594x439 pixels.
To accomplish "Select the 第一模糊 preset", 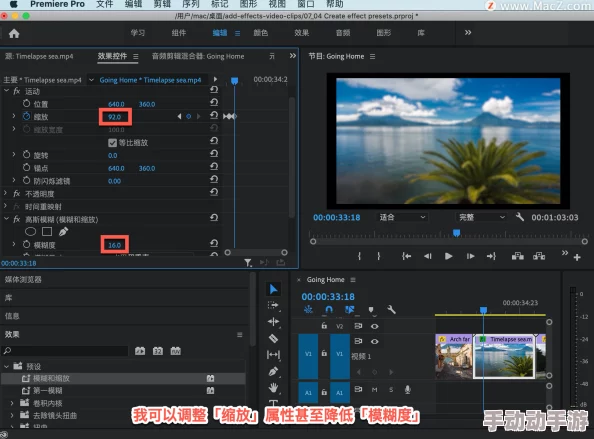I will [x=47, y=391].
